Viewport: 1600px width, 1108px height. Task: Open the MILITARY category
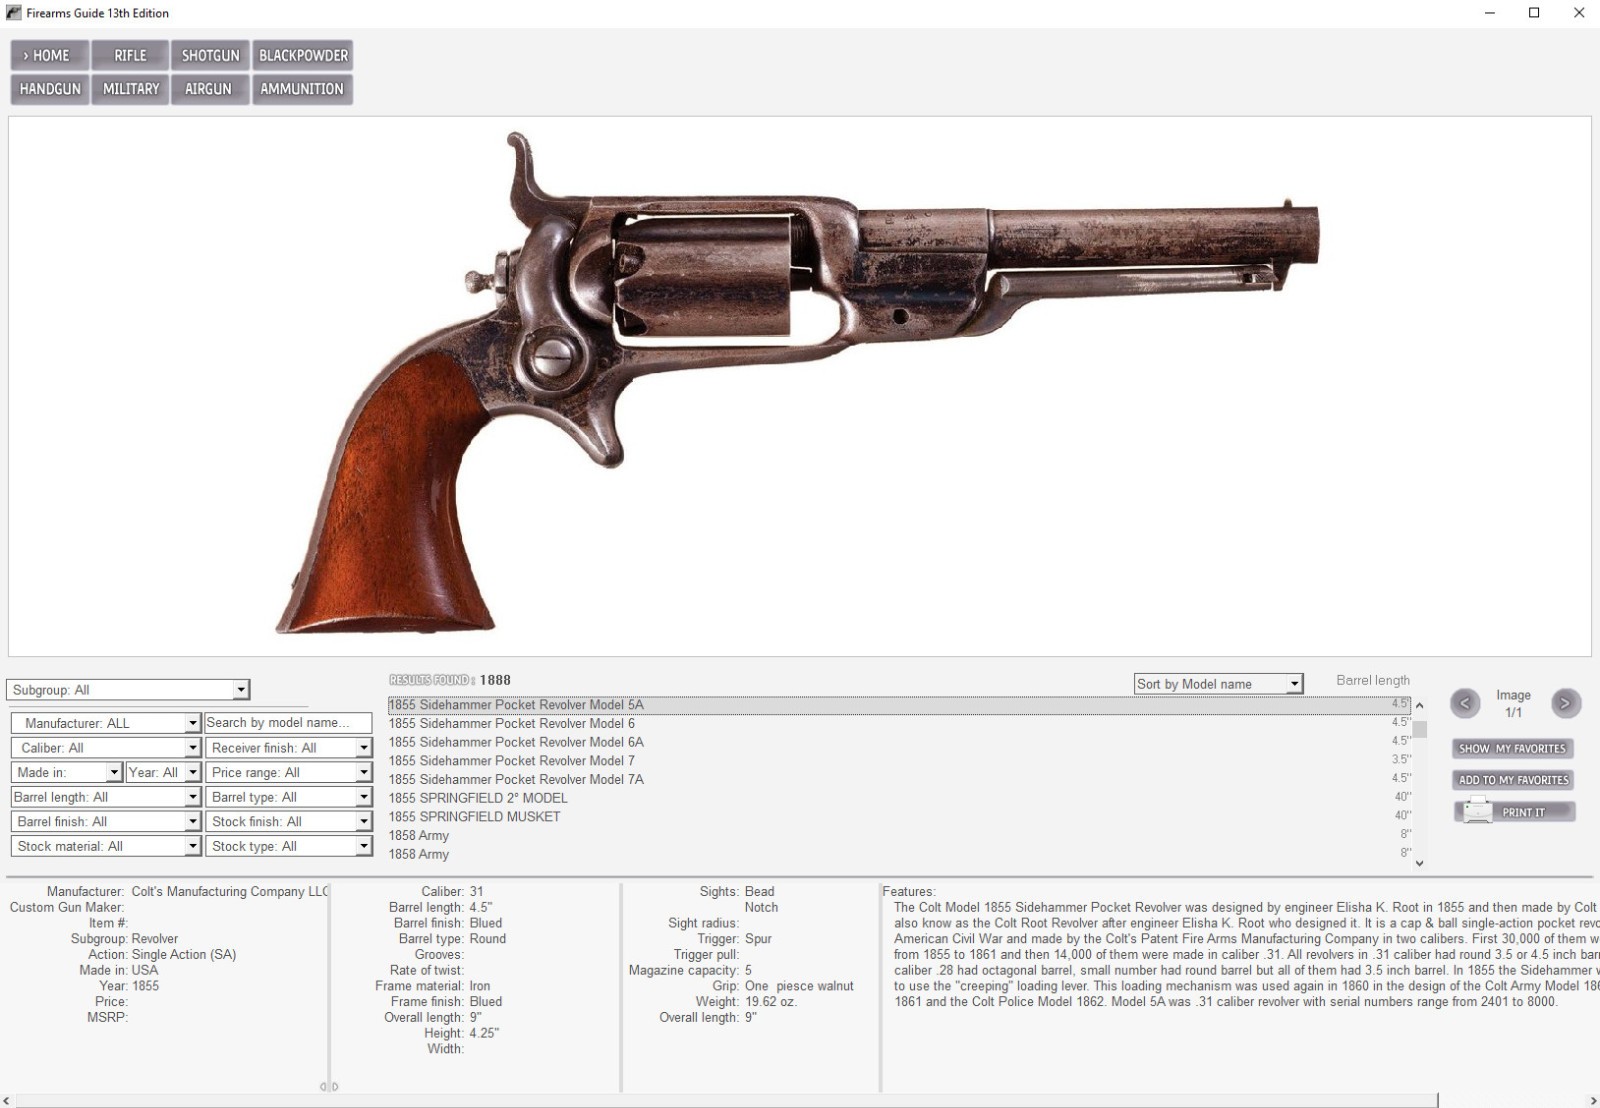tap(130, 89)
